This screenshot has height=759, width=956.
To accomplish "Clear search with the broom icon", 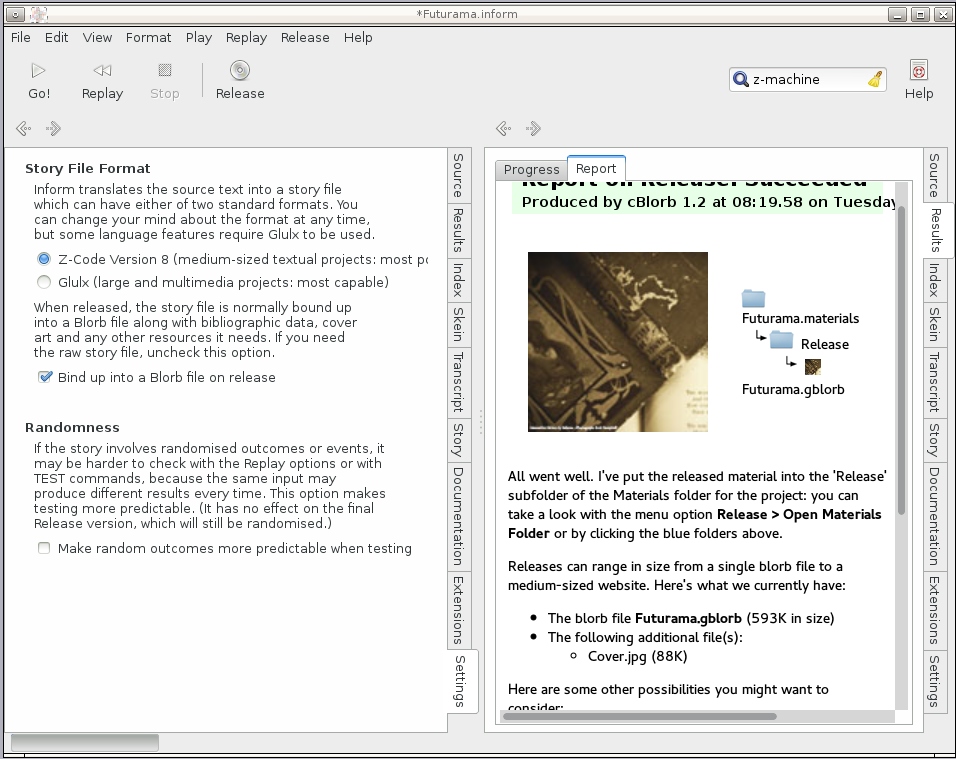I will 876,79.
